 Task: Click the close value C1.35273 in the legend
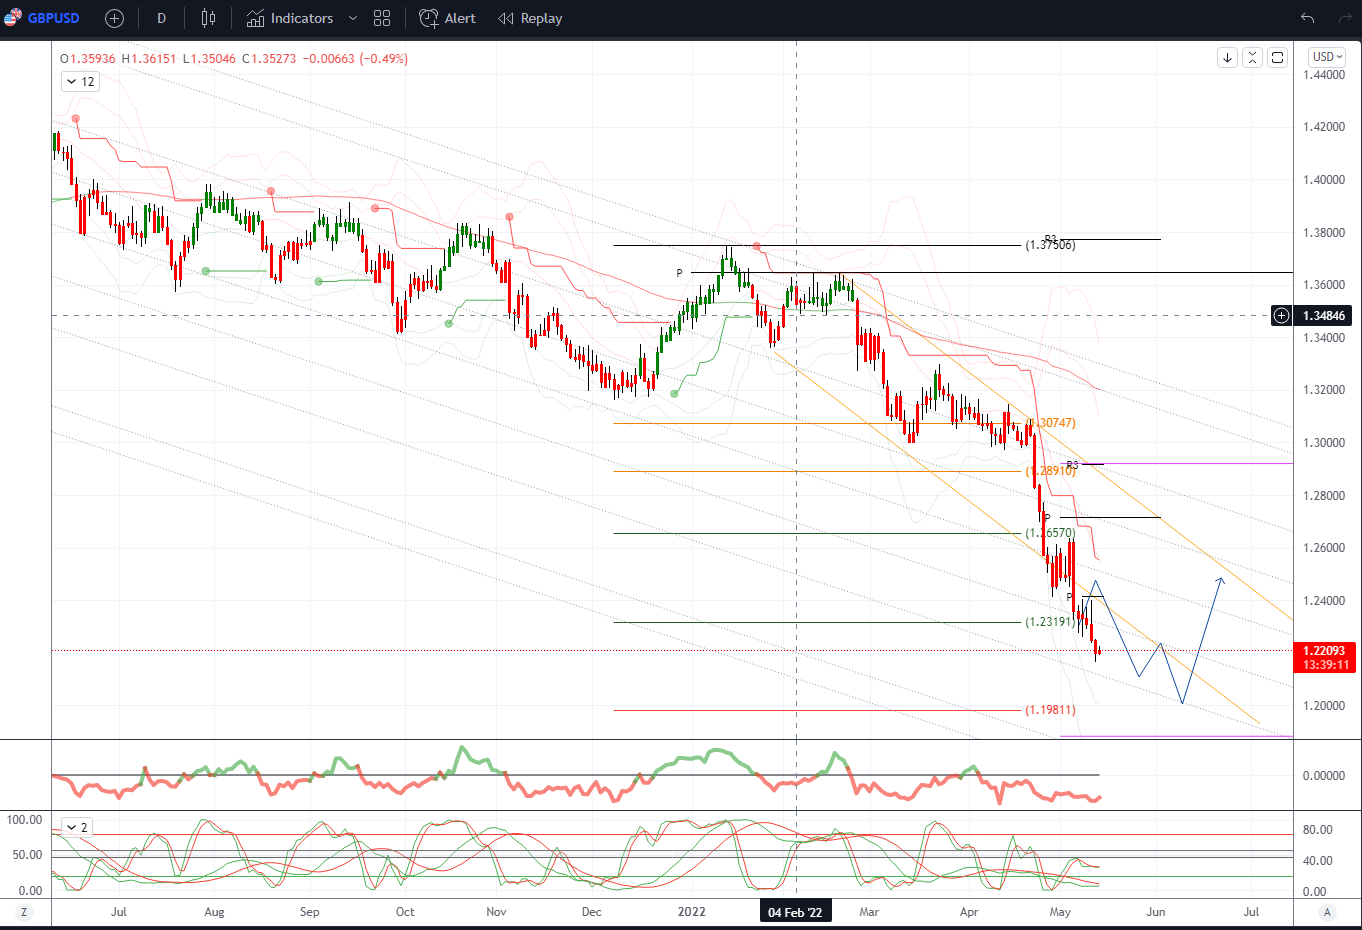(269, 59)
